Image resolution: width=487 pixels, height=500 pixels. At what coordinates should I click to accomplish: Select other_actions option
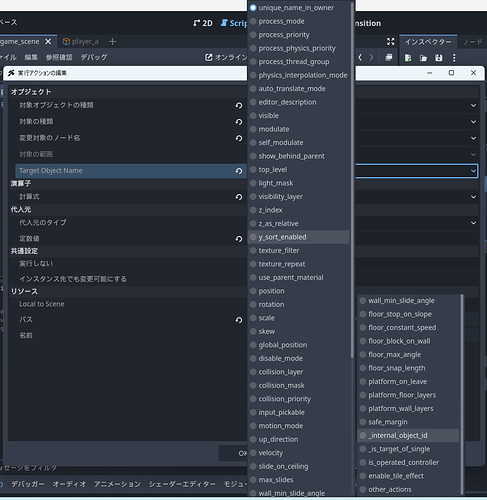click(408, 489)
